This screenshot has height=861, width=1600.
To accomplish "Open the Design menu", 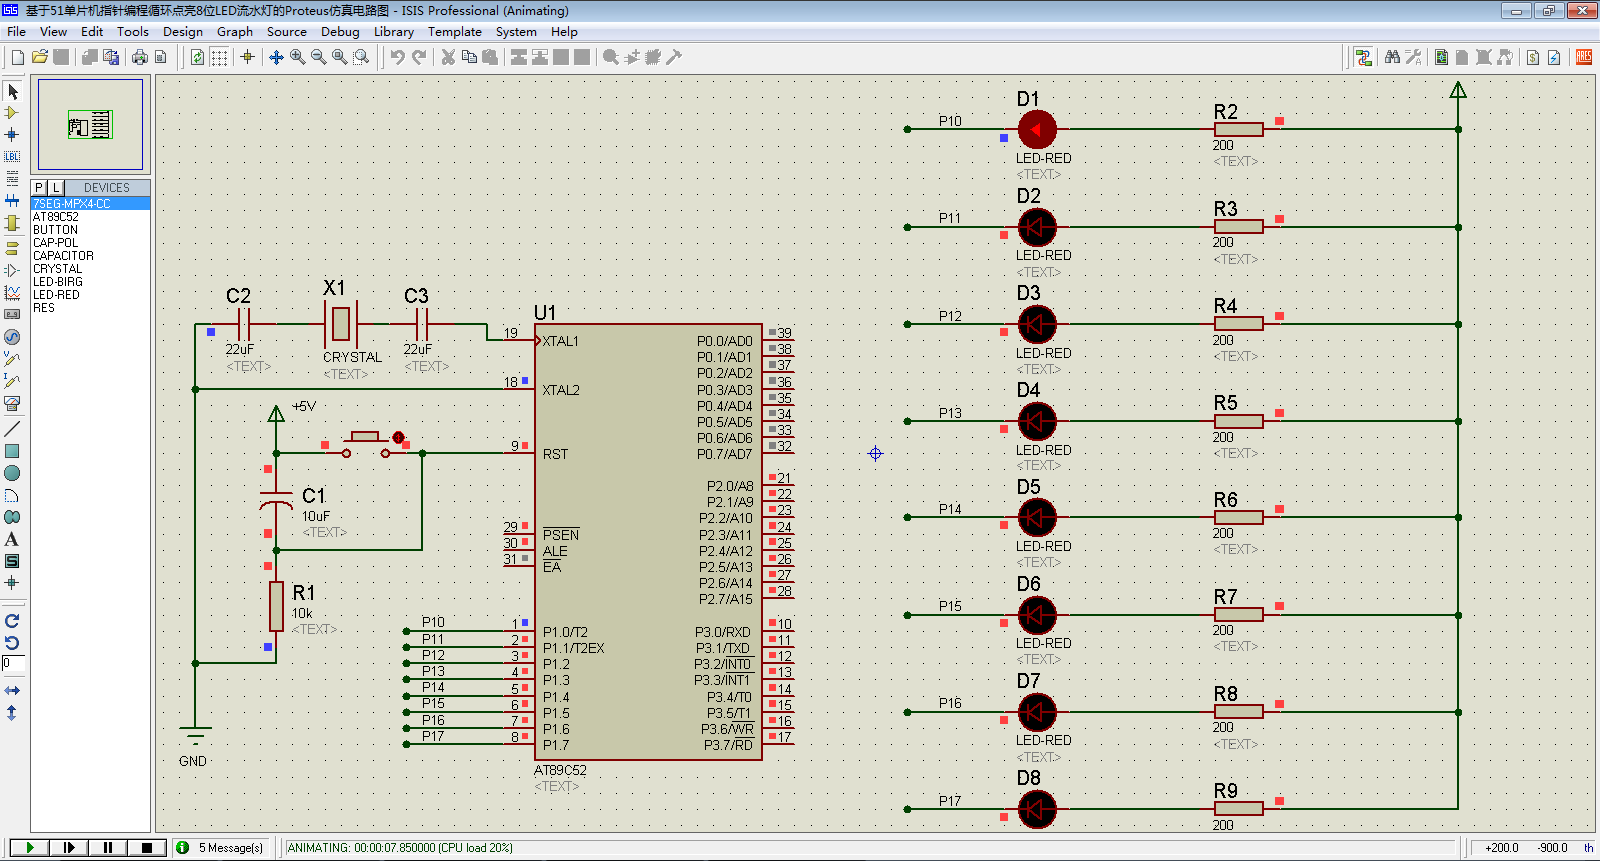I will 183,31.
